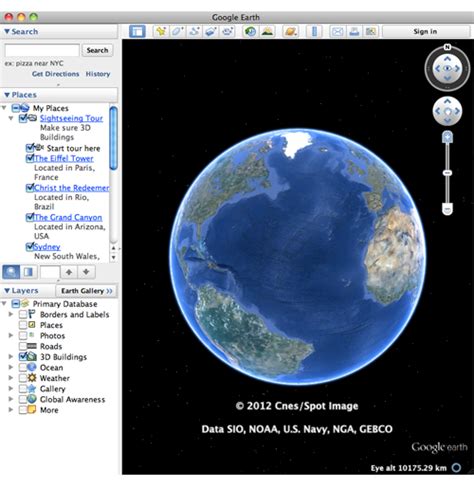This screenshot has height=488, width=474.
Task: Expand the Borders and Labels layer
Action: click(x=11, y=314)
